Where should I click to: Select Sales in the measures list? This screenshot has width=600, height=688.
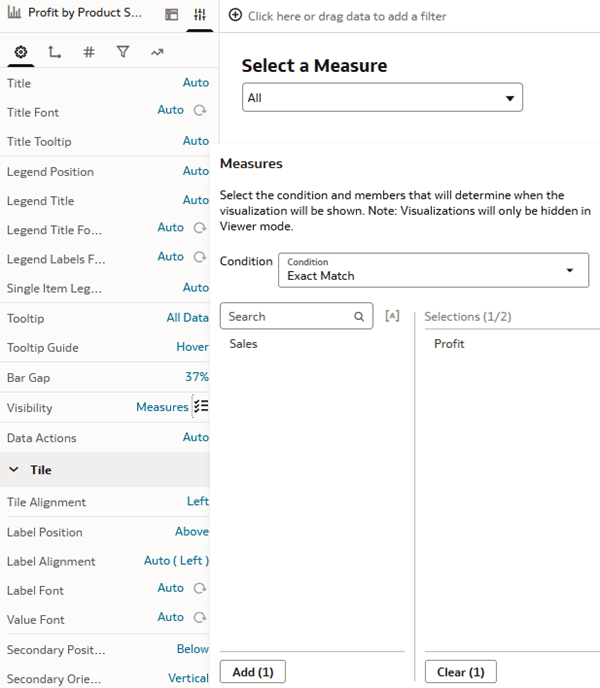tap(243, 344)
